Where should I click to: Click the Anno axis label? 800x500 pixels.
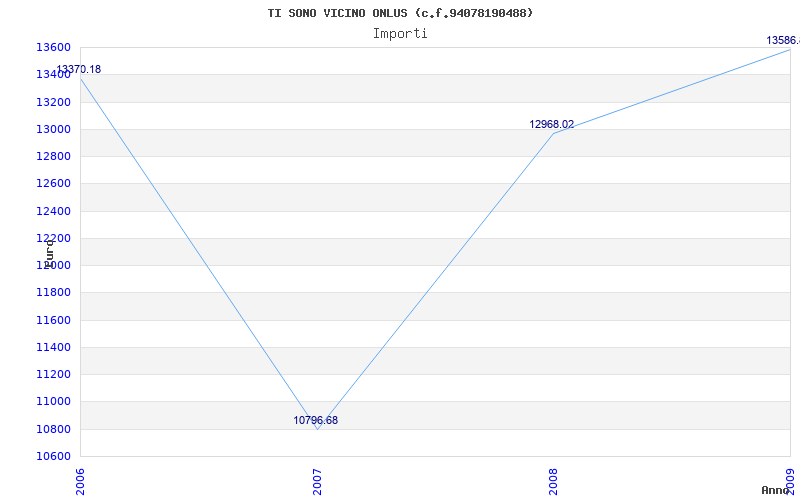(775, 490)
